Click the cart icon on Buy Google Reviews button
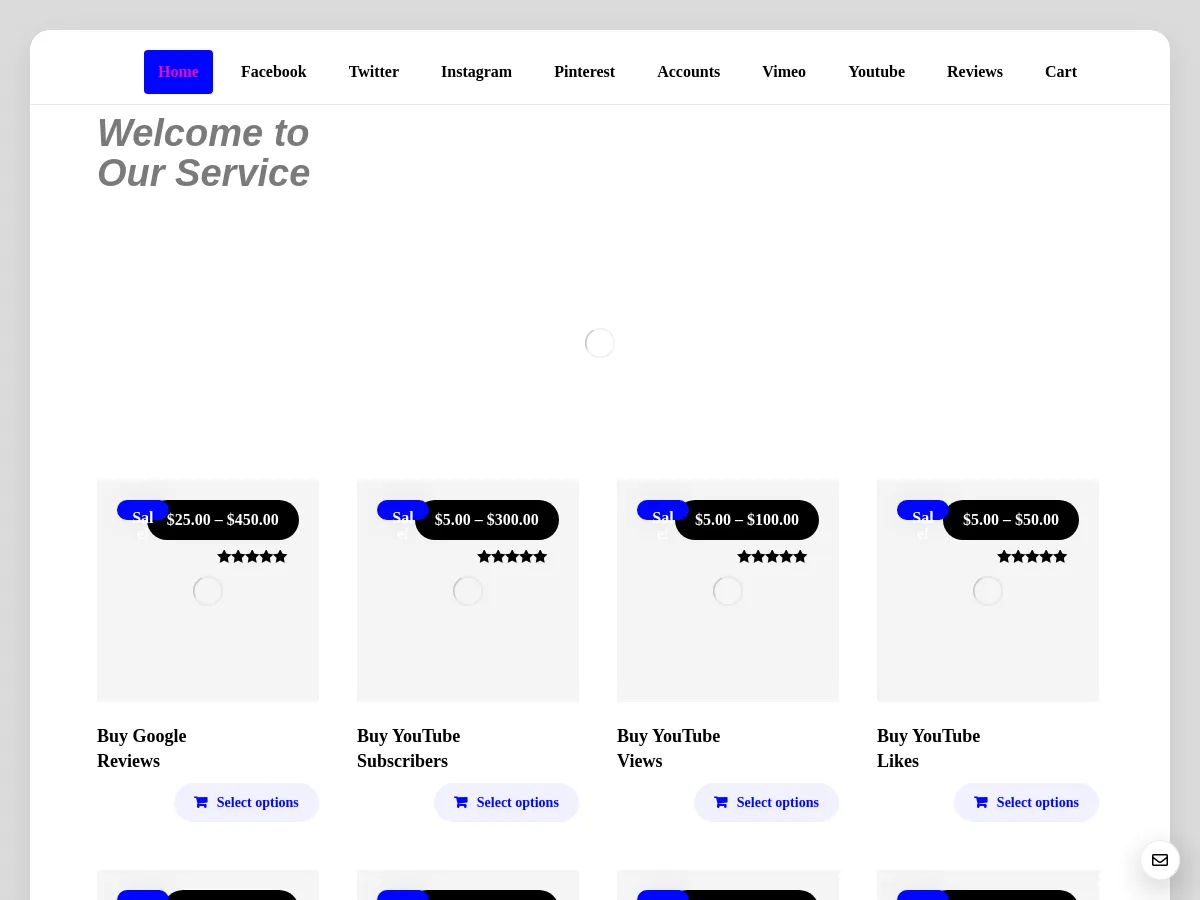The width and height of the screenshot is (1200, 900). pyautogui.click(x=201, y=802)
